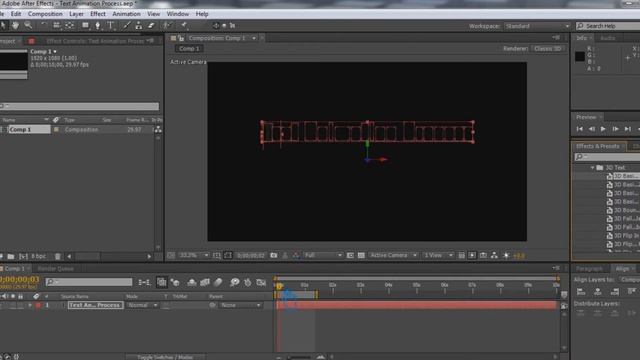Select the Roto Brush tool
The image size is (640, 360).
click(167, 25)
